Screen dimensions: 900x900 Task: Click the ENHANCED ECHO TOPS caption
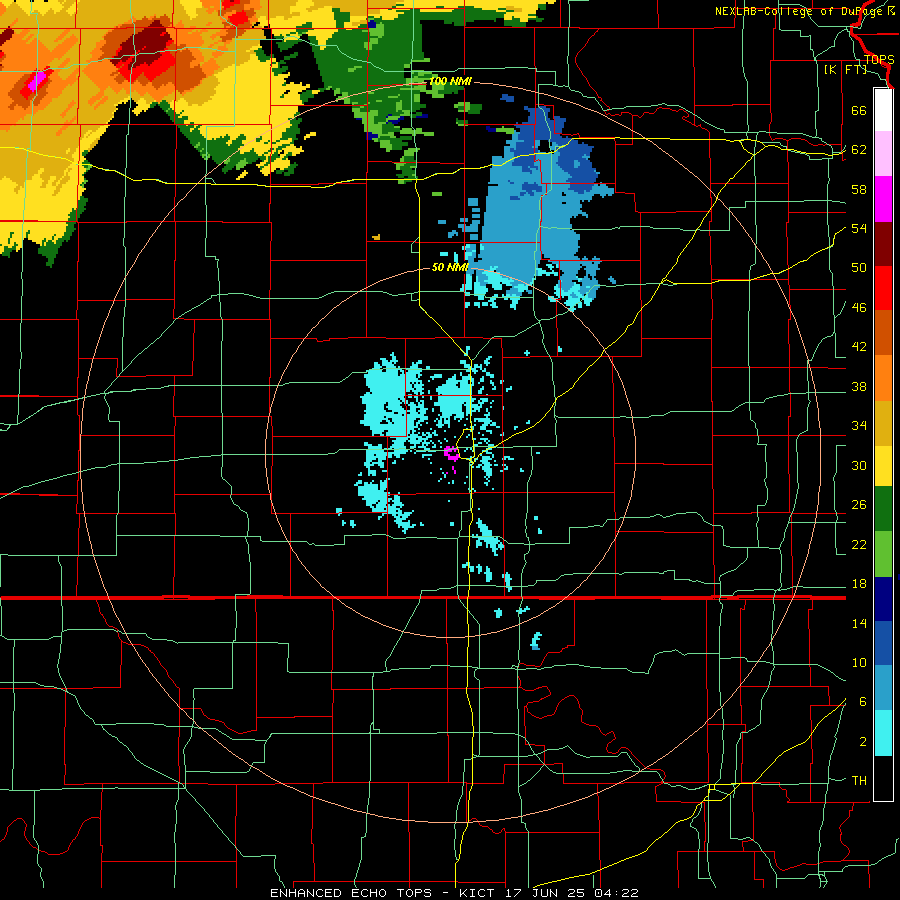coord(351,893)
